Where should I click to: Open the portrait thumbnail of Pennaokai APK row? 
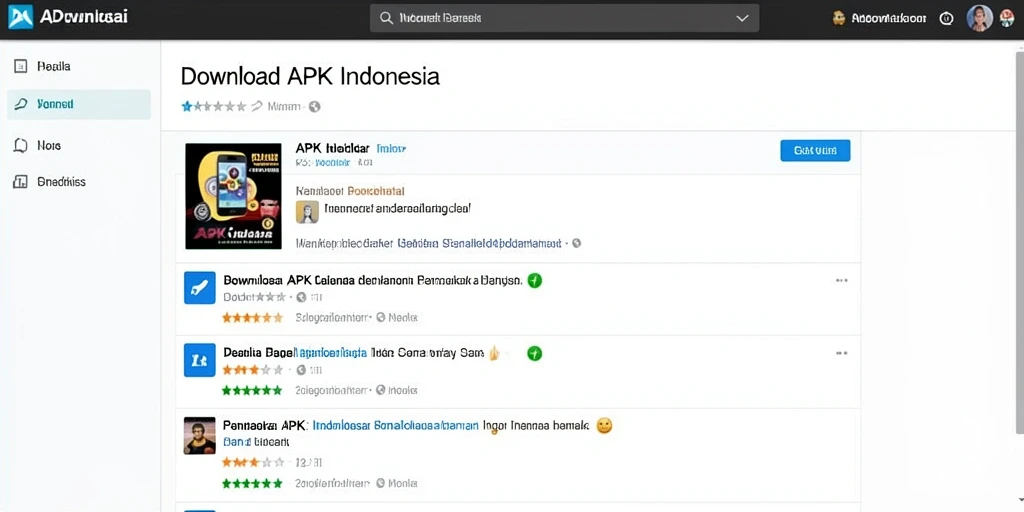click(x=200, y=436)
